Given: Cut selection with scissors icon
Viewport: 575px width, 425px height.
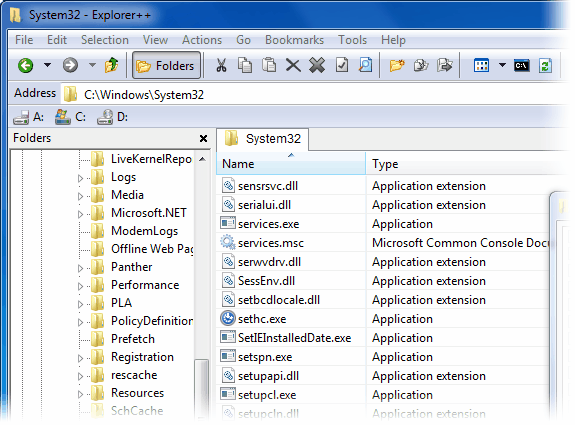Looking at the screenshot, I should point(221,66).
